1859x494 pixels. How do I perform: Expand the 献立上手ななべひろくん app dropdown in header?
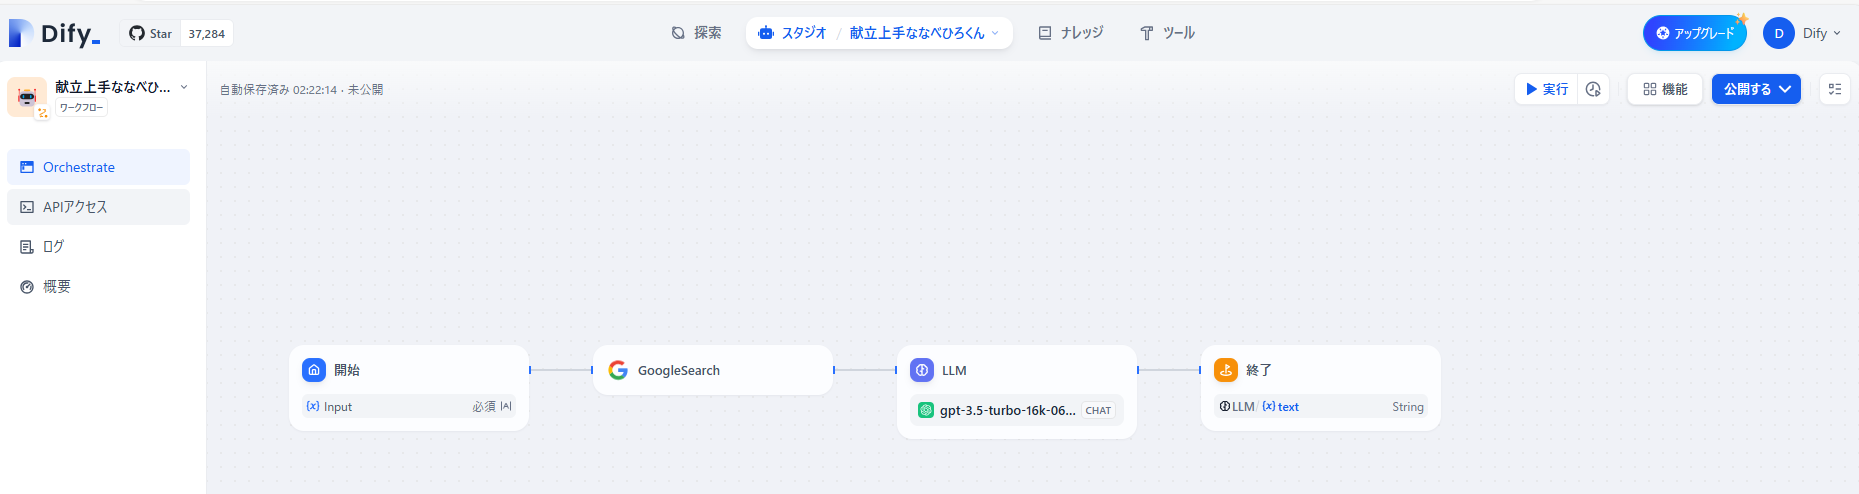(x=924, y=33)
